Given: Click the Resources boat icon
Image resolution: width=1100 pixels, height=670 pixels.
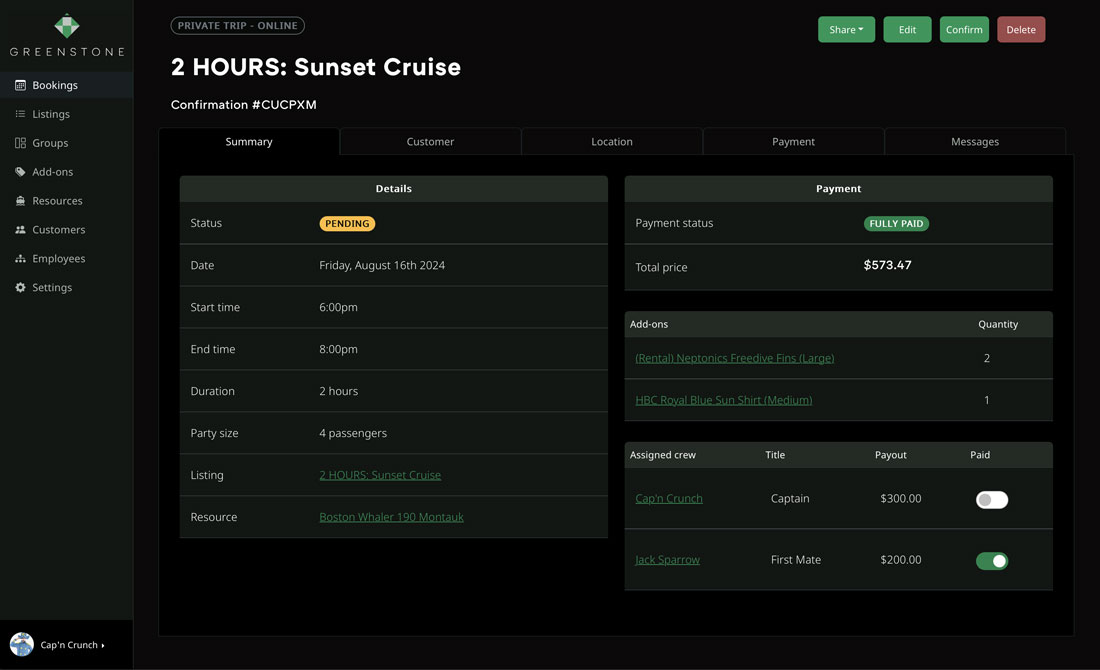Looking at the screenshot, I should click(21, 201).
